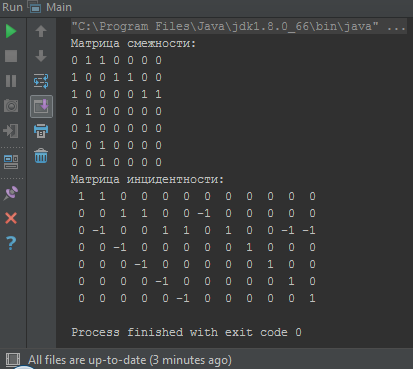This screenshot has height=369, width=413.
Task: Click the Down the stack trace arrow
Action: pyautogui.click(x=41, y=56)
